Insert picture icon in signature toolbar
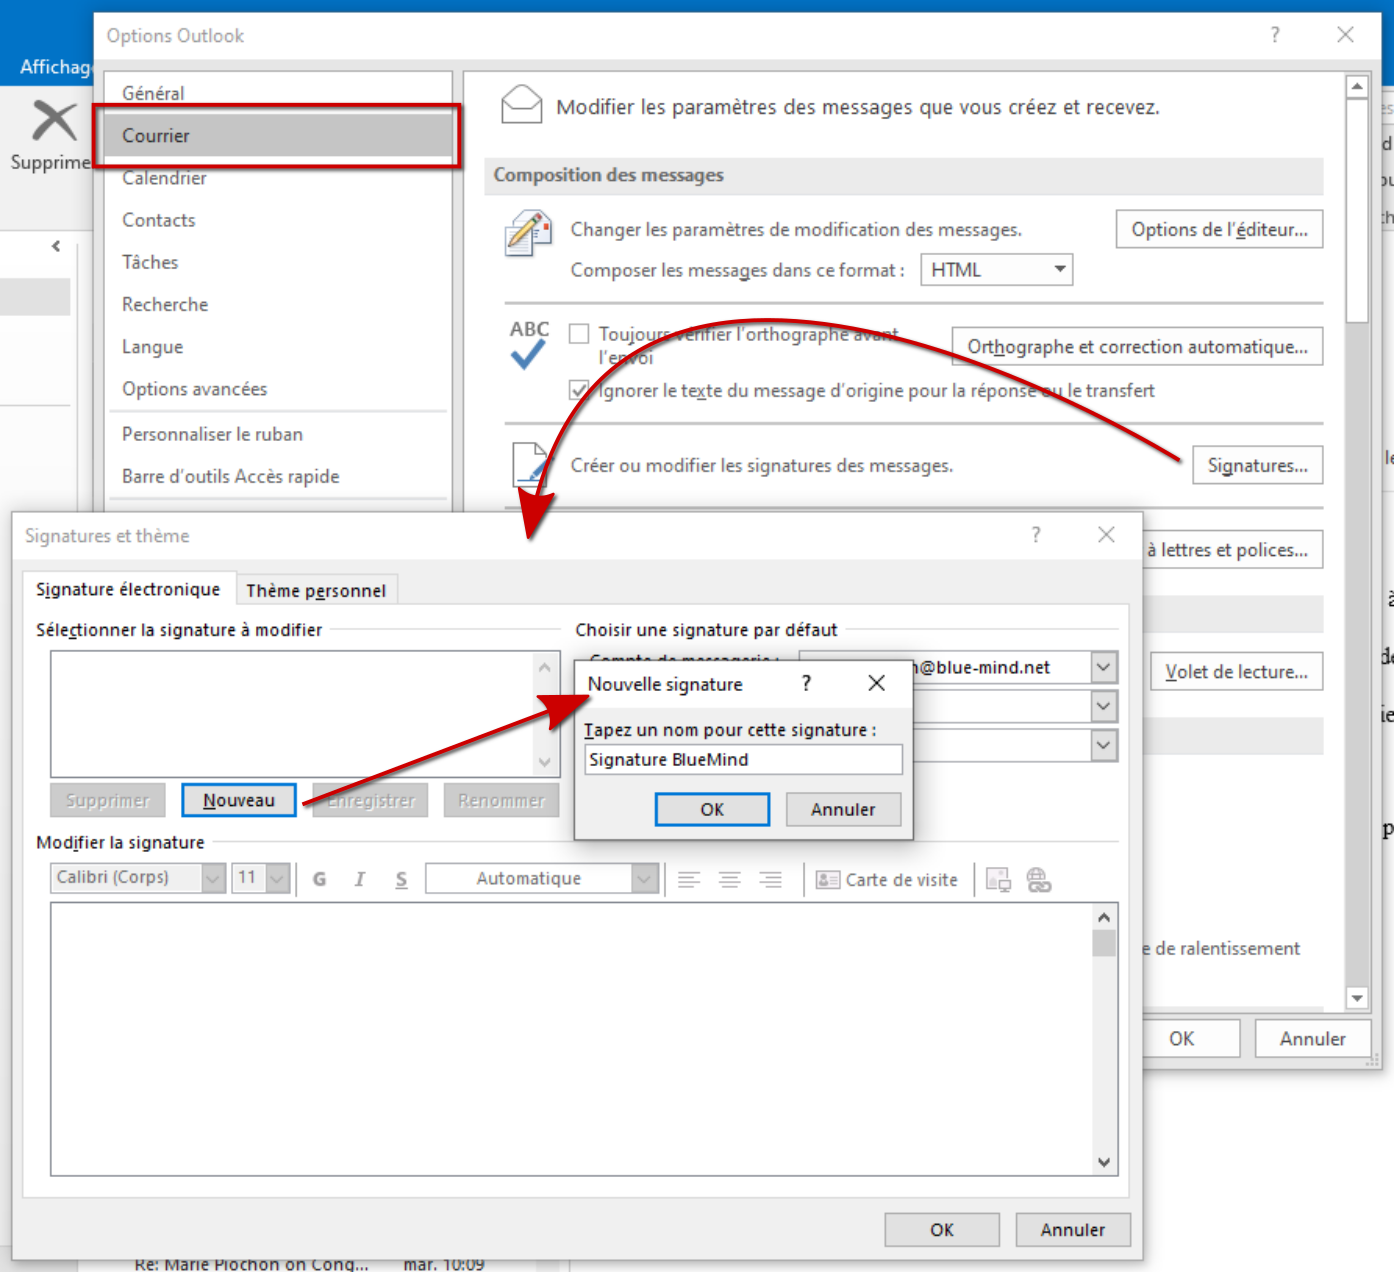The height and width of the screenshot is (1272, 1394). pos(998,880)
